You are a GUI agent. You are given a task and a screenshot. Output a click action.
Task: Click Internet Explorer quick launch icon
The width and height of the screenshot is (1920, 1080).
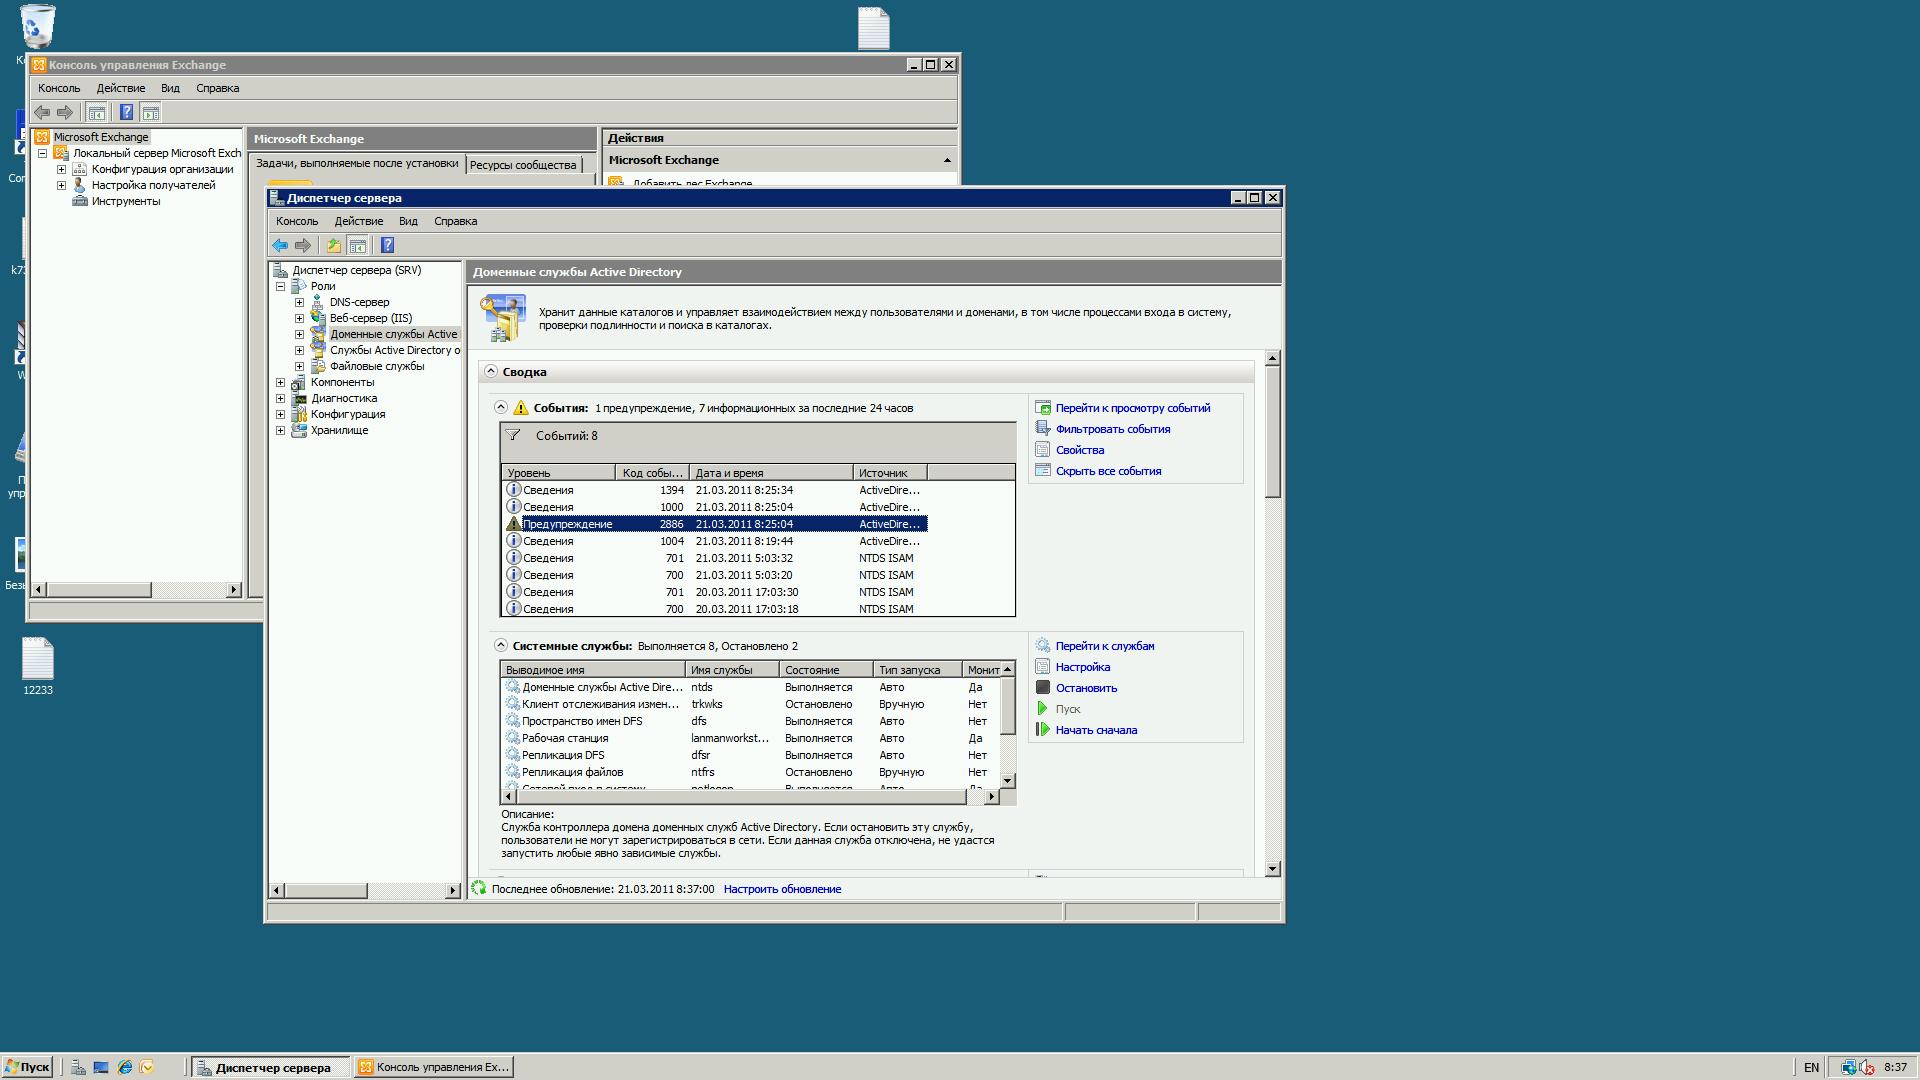click(125, 1067)
